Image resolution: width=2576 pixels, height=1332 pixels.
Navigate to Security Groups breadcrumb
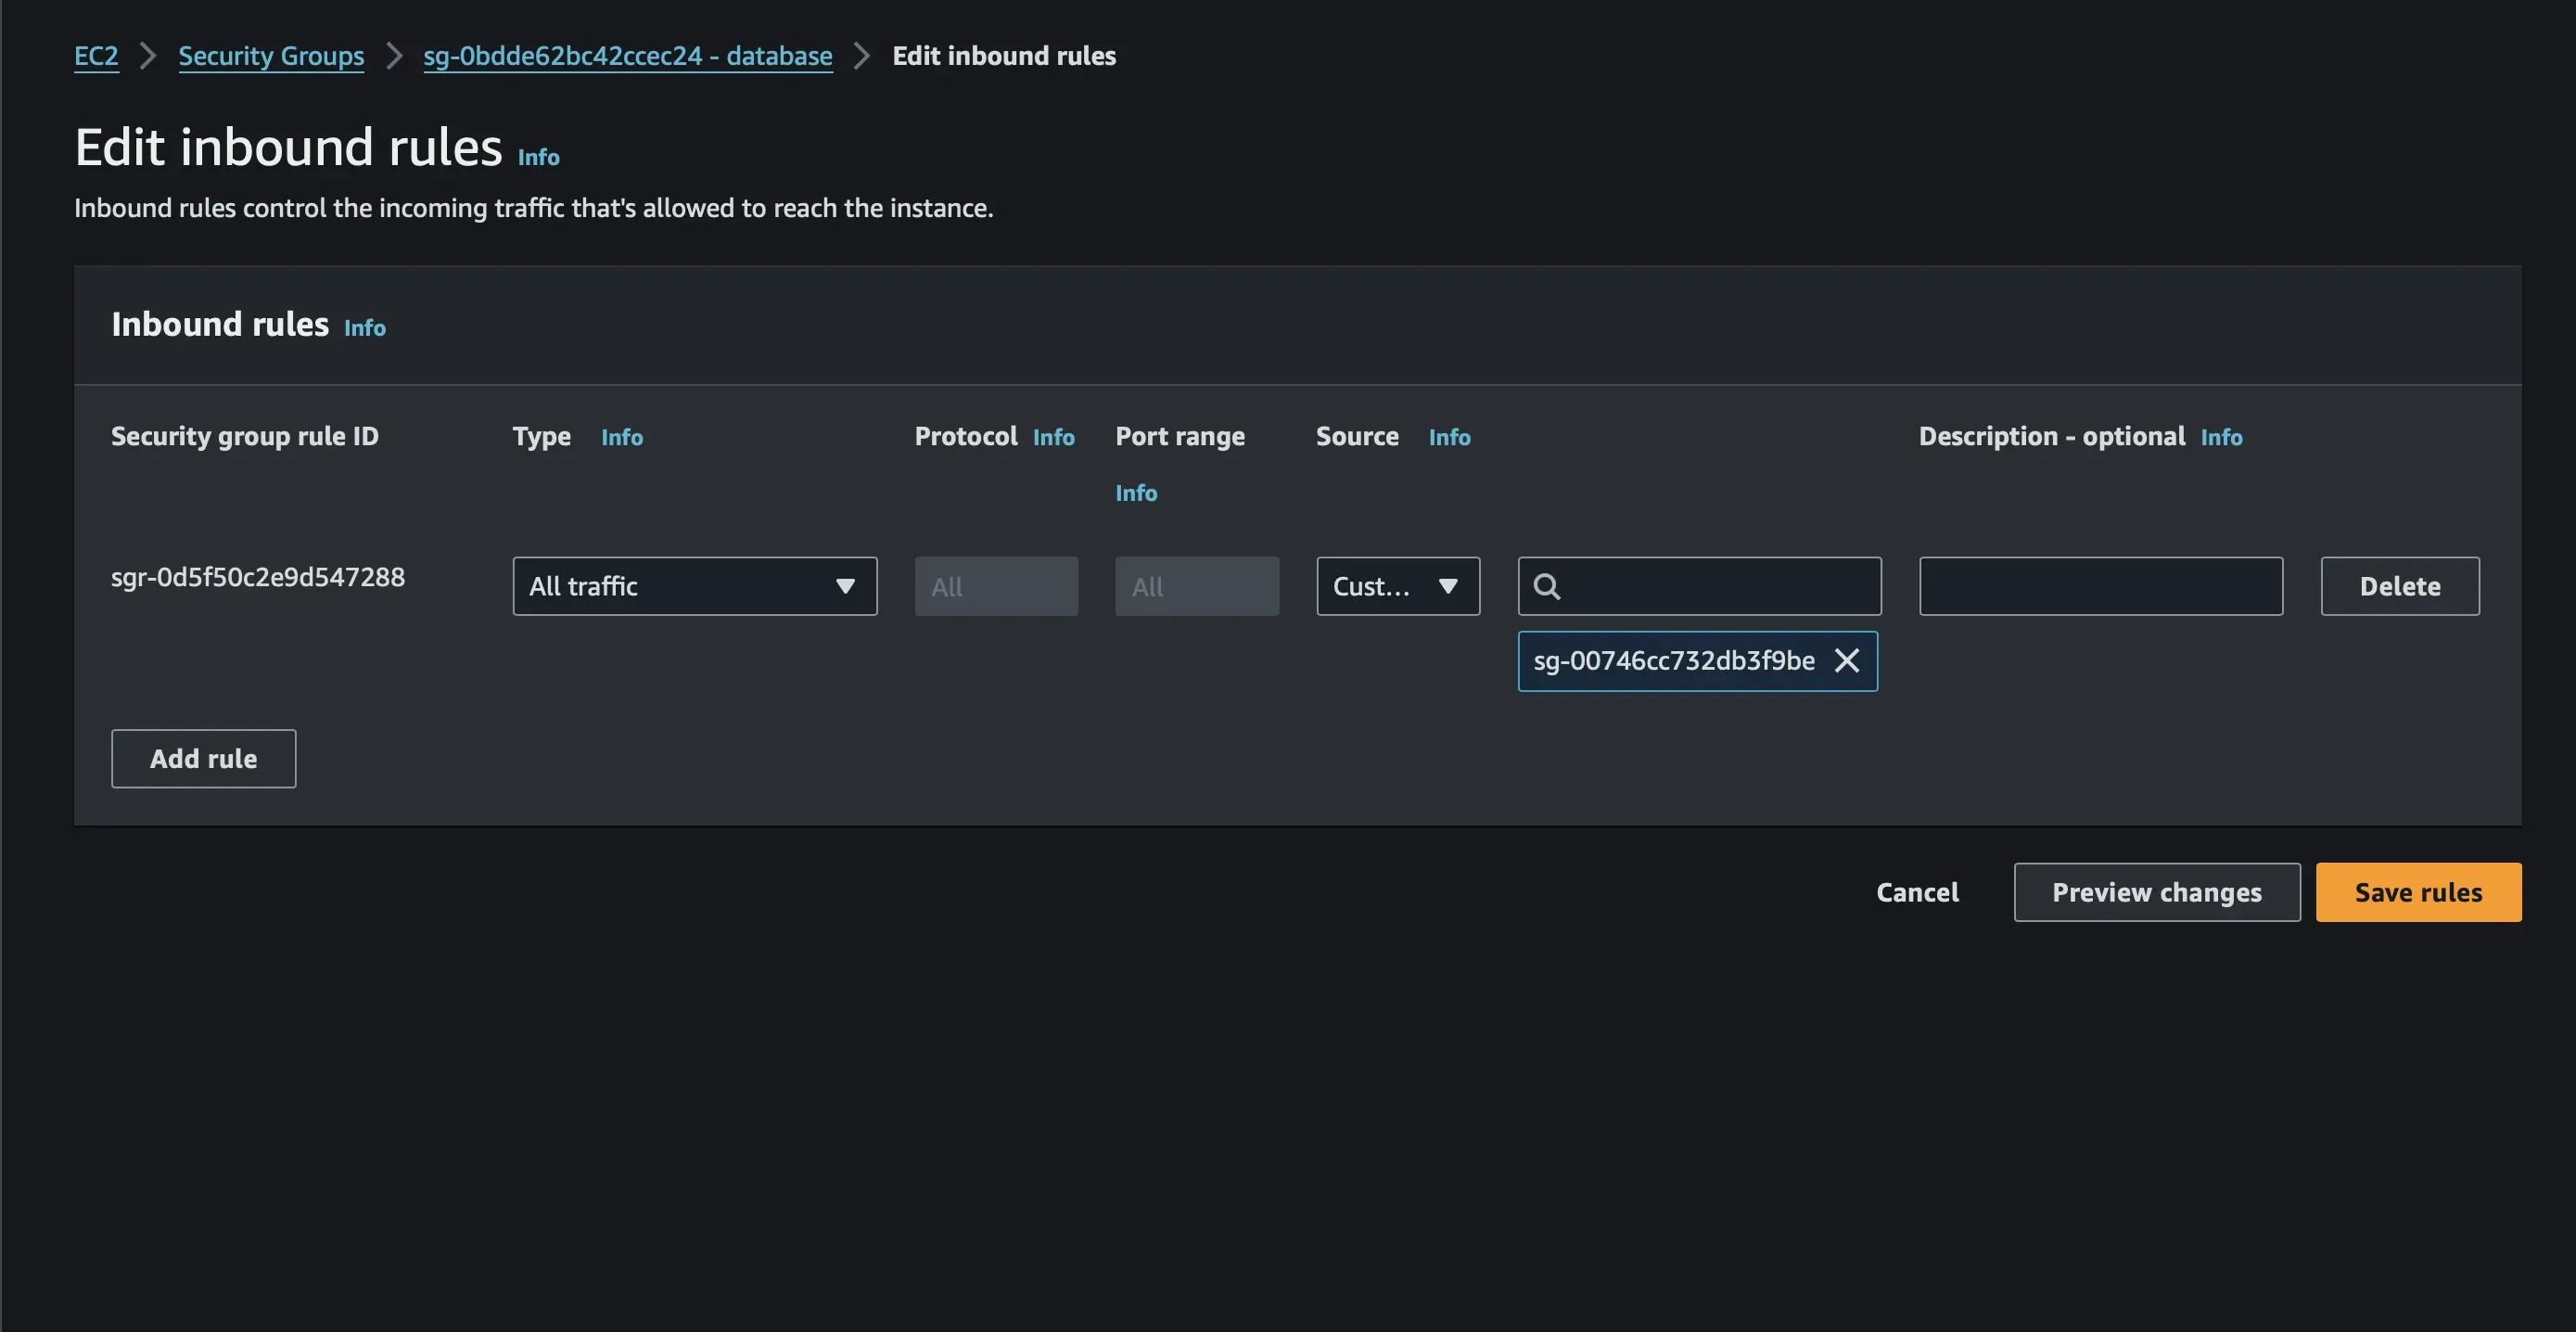click(271, 56)
